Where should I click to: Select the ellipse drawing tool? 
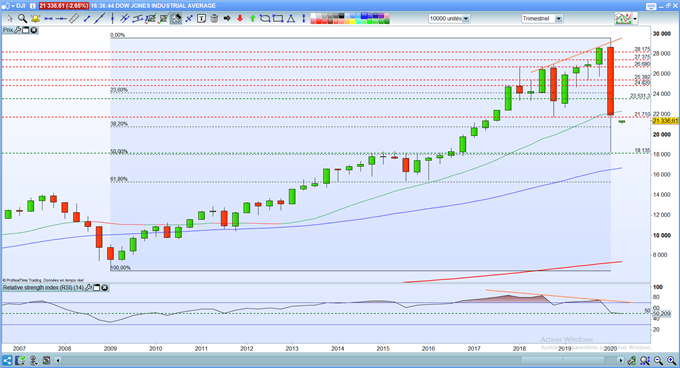tap(265, 19)
